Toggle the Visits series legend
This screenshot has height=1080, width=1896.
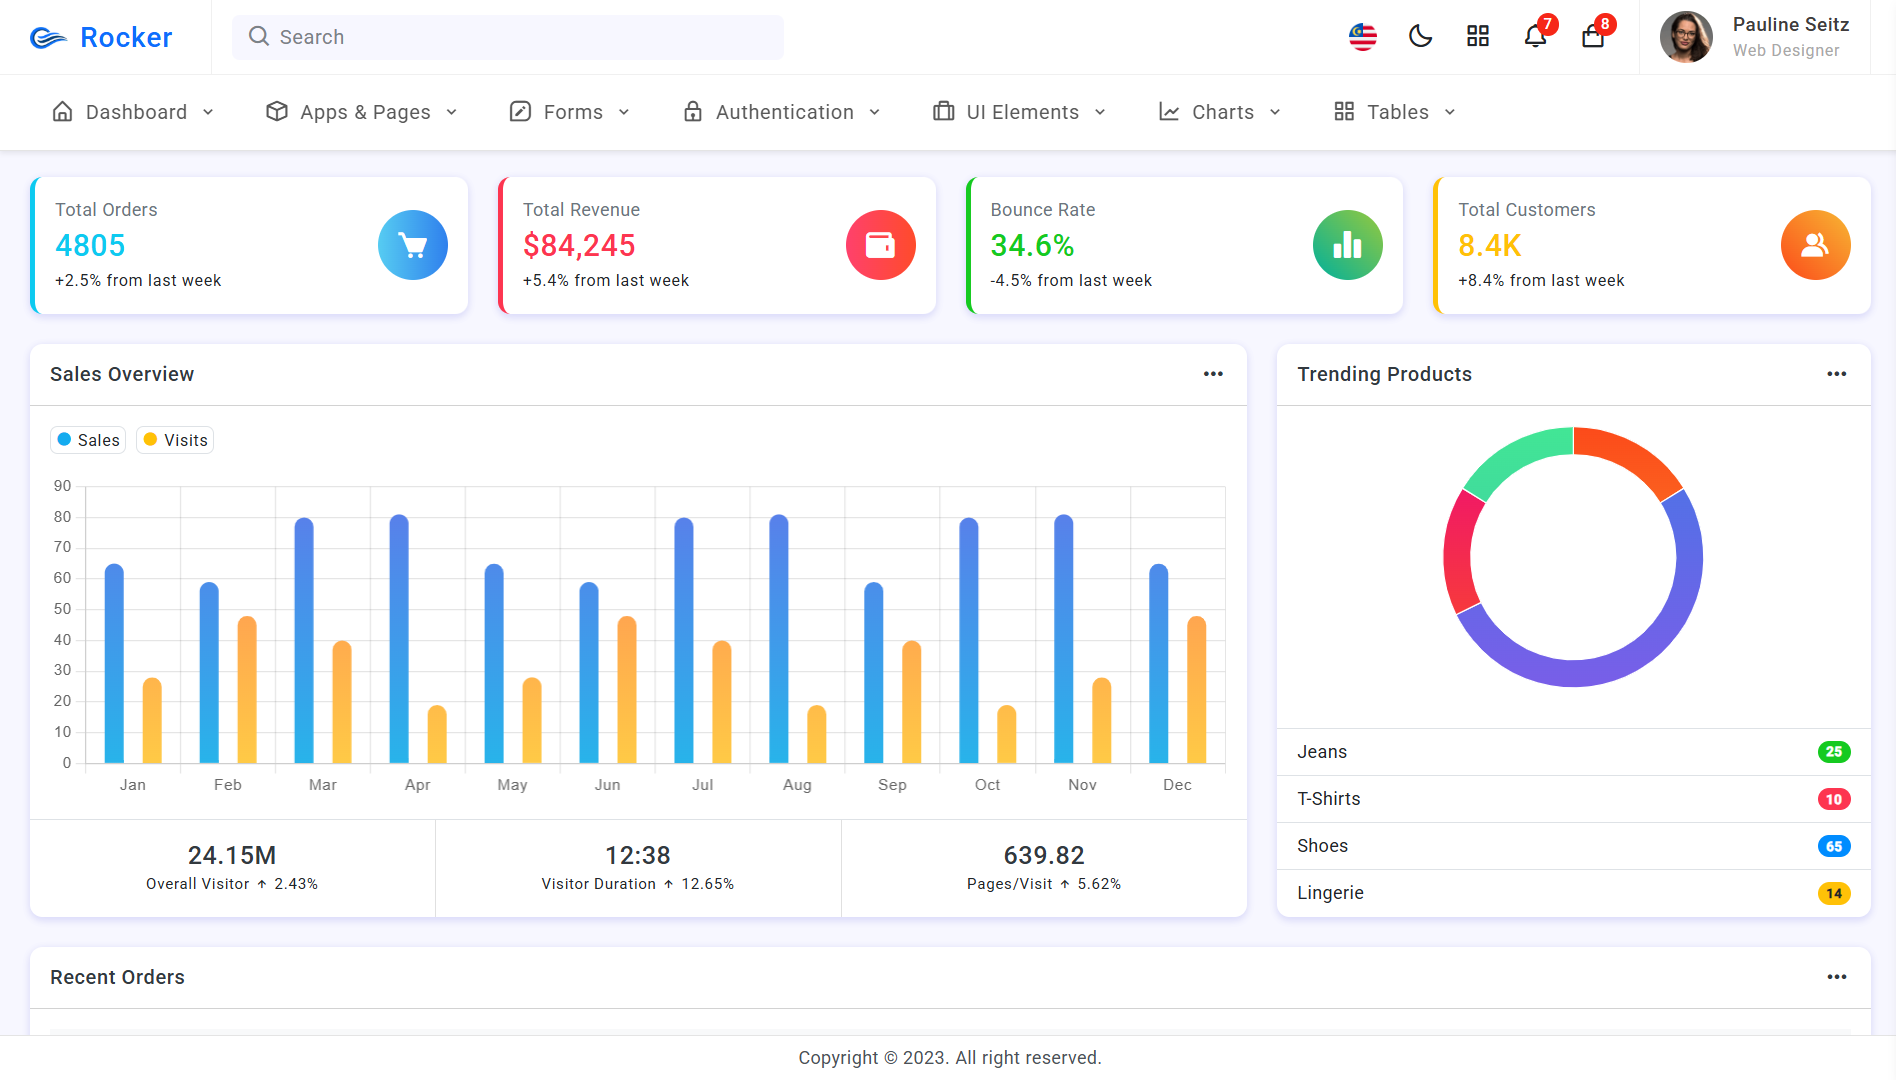175,440
